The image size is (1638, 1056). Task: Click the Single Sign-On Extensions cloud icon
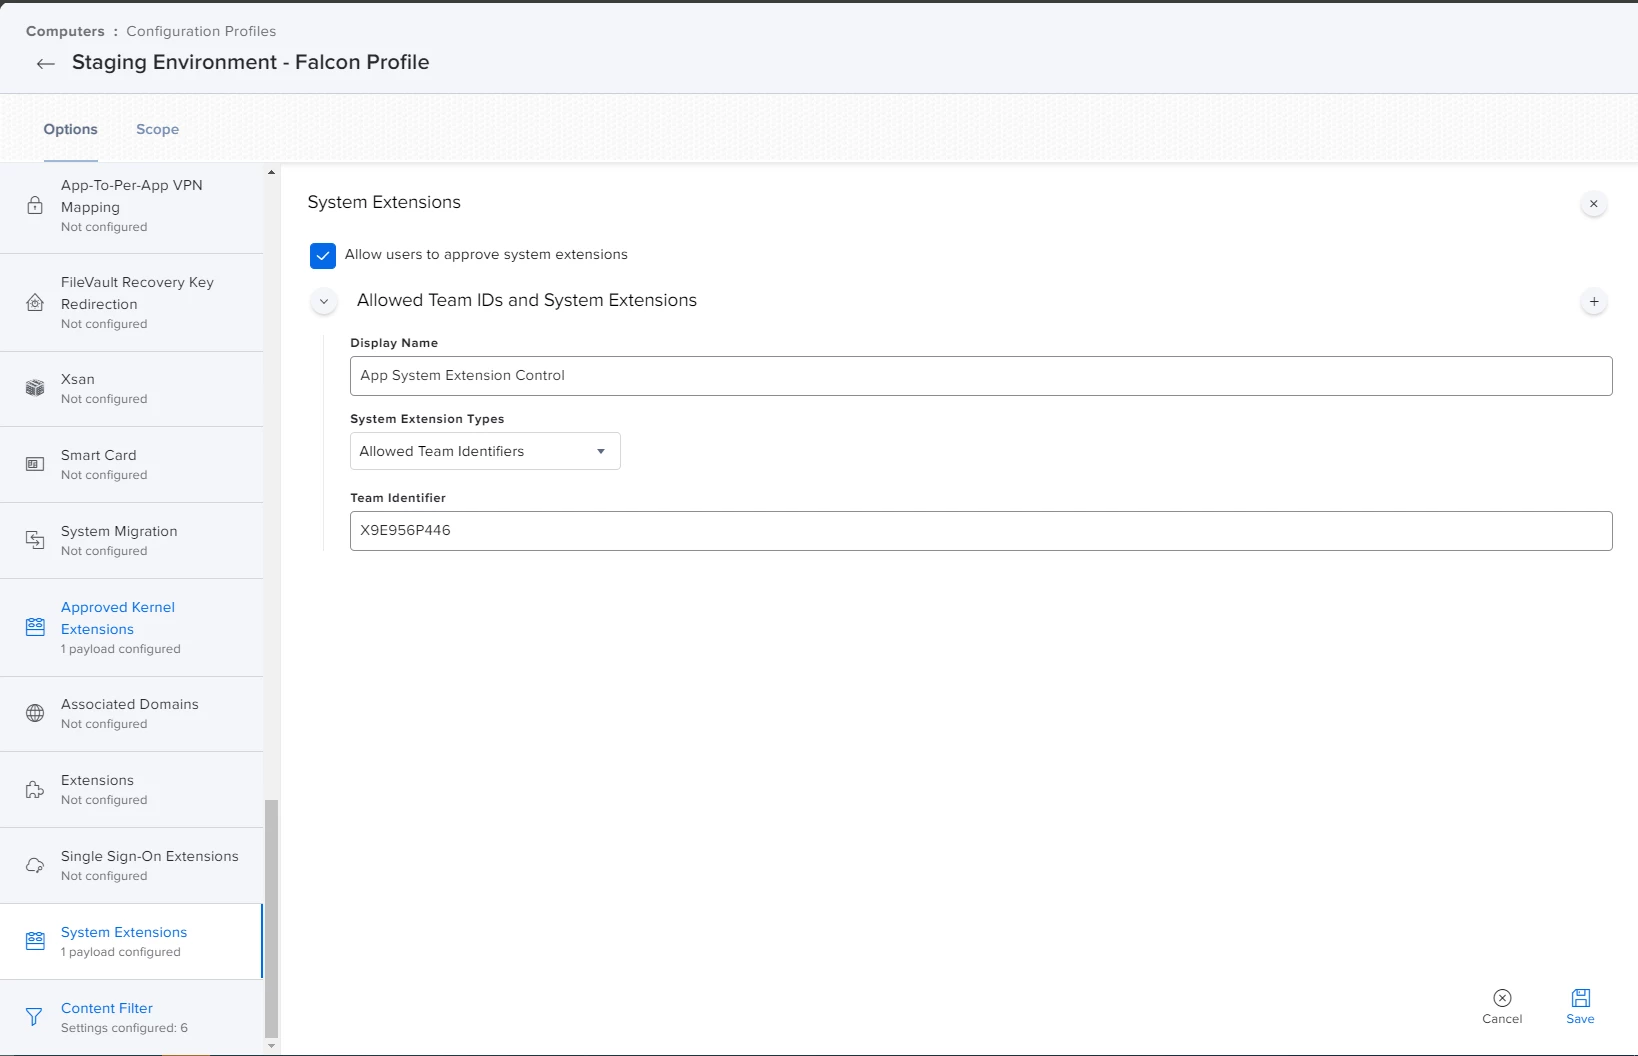[x=35, y=865]
